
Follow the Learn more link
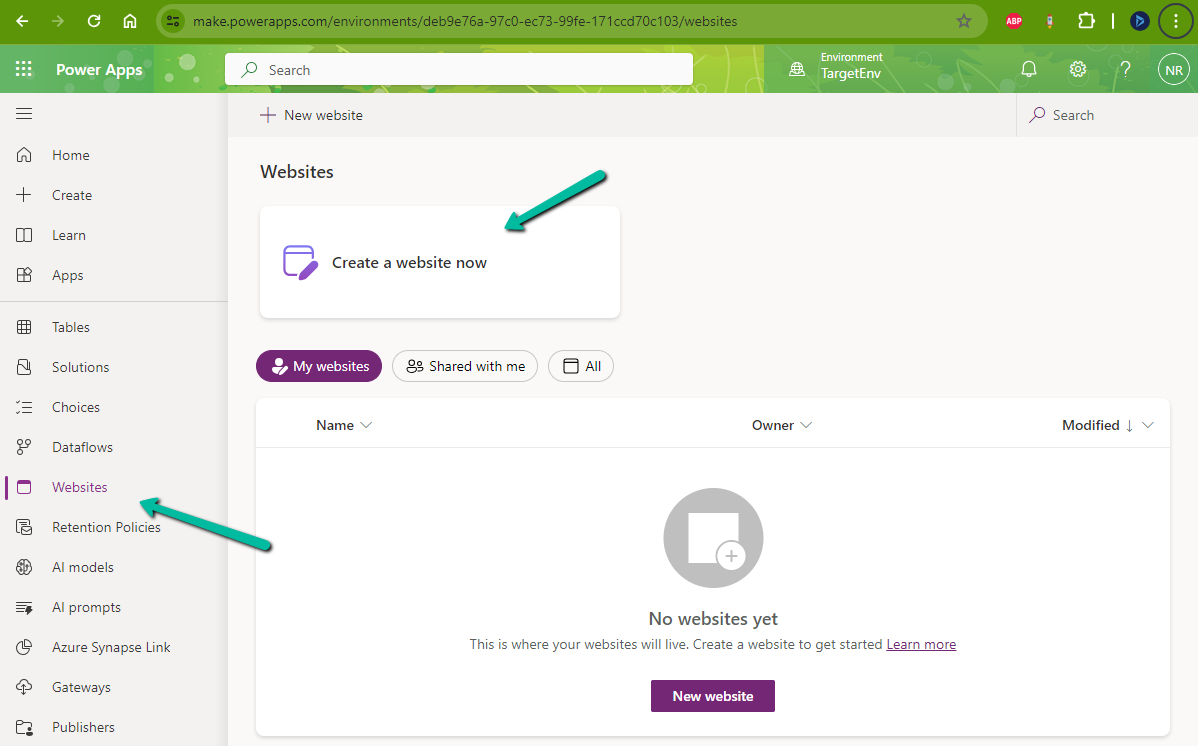click(921, 644)
